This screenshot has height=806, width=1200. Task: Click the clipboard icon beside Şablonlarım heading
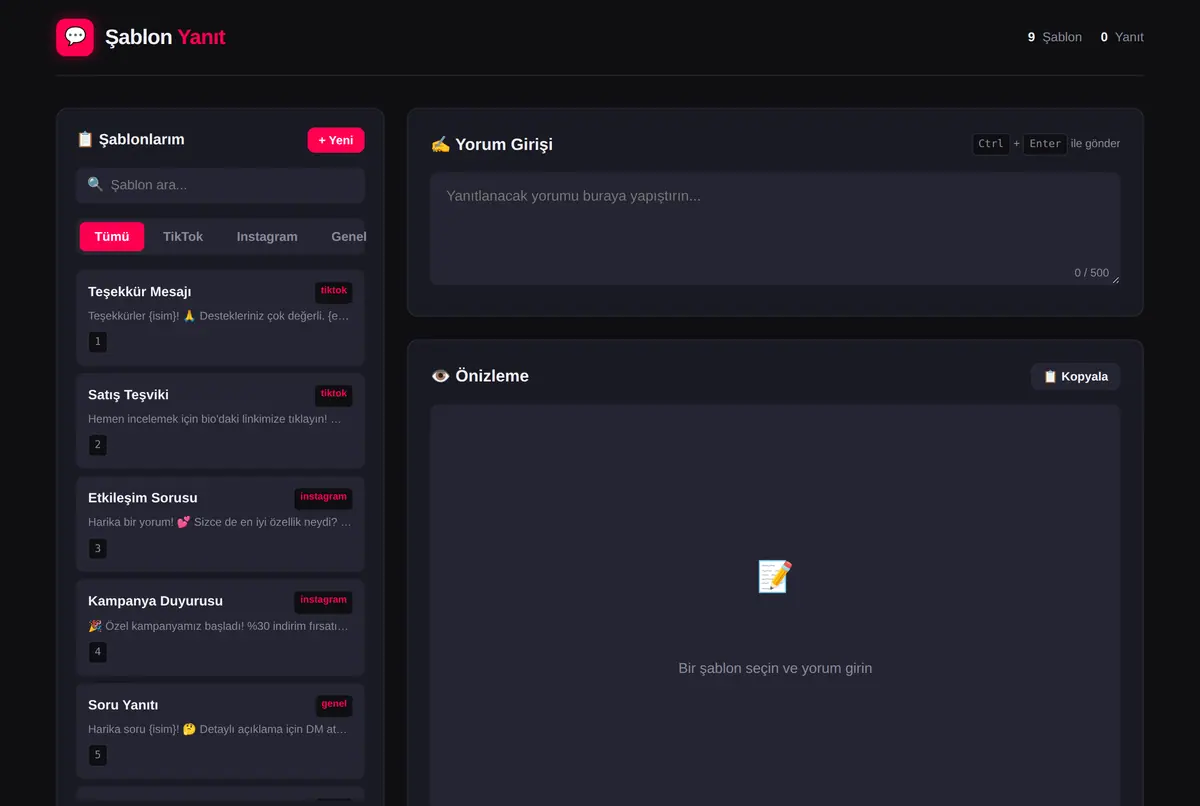coord(85,140)
